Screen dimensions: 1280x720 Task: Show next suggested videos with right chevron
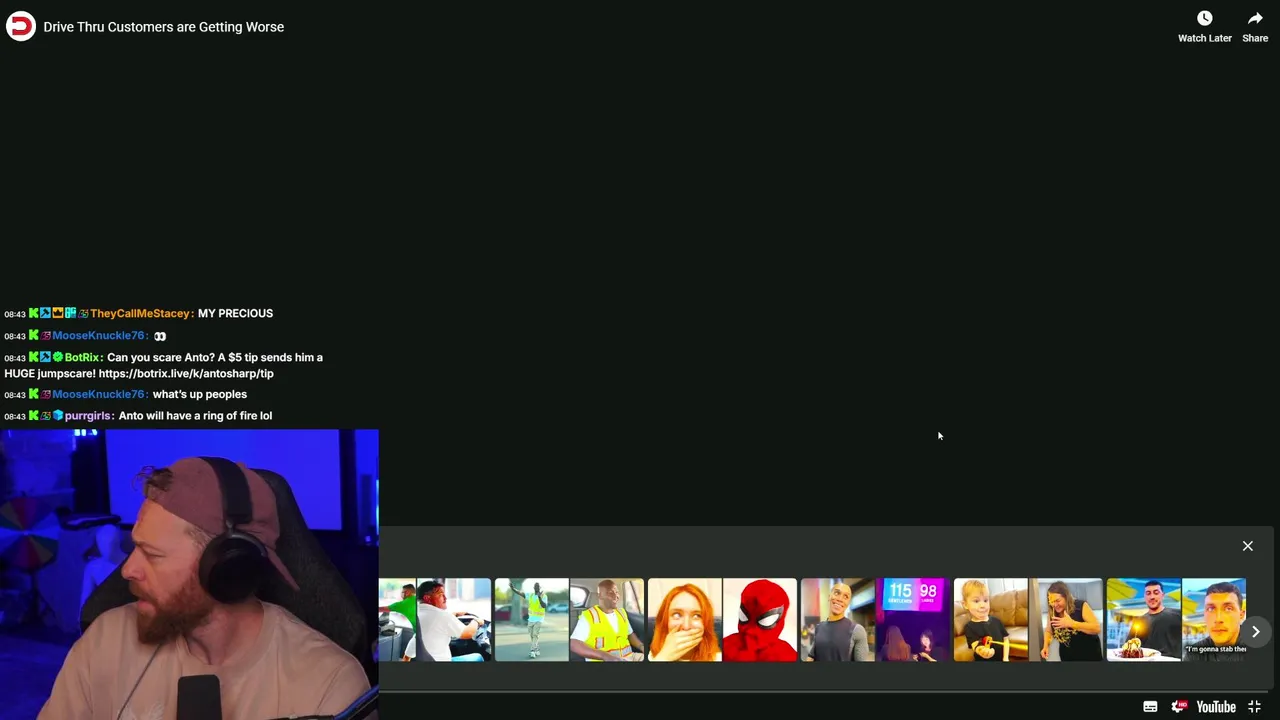coord(1255,631)
